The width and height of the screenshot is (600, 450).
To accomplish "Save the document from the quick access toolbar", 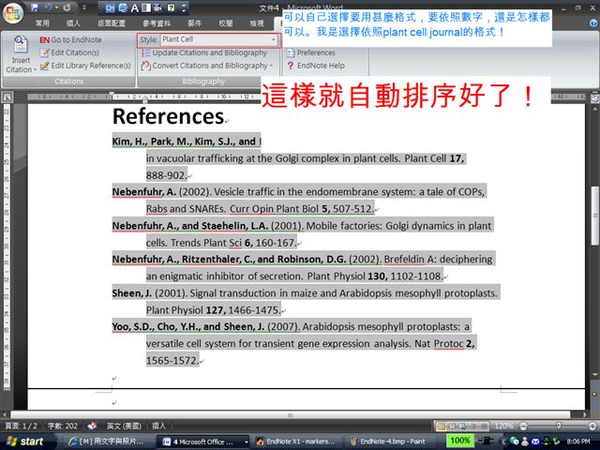I will (x=35, y=7).
